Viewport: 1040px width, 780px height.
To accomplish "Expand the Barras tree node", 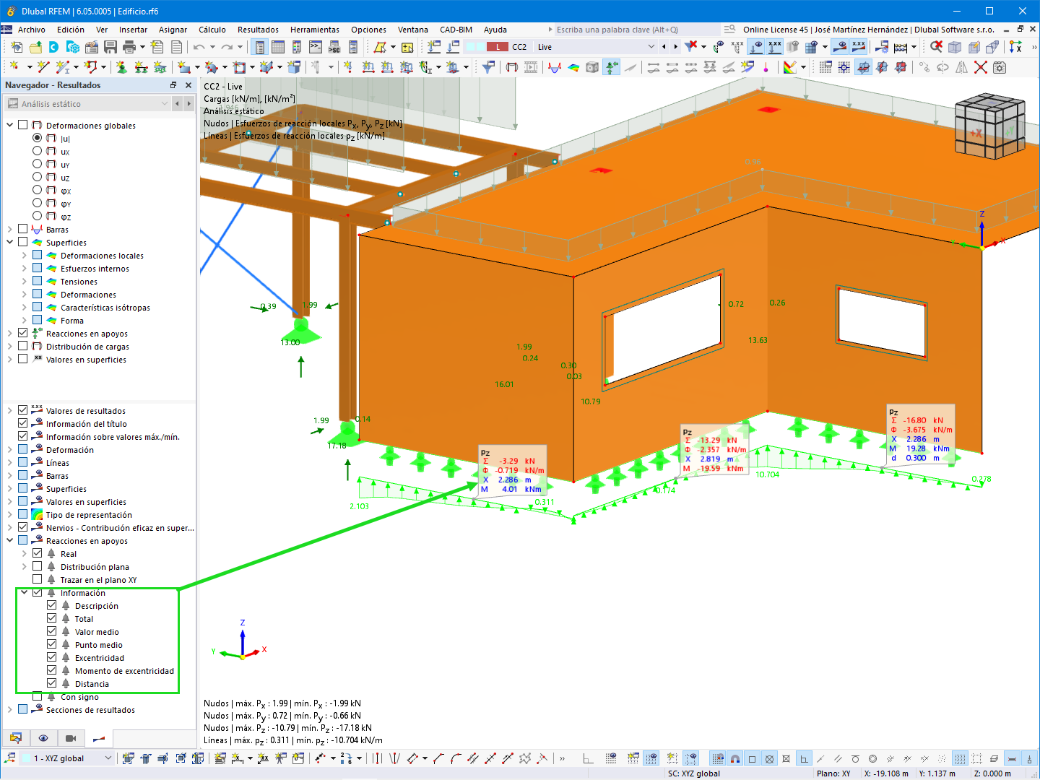I will tap(10, 229).
